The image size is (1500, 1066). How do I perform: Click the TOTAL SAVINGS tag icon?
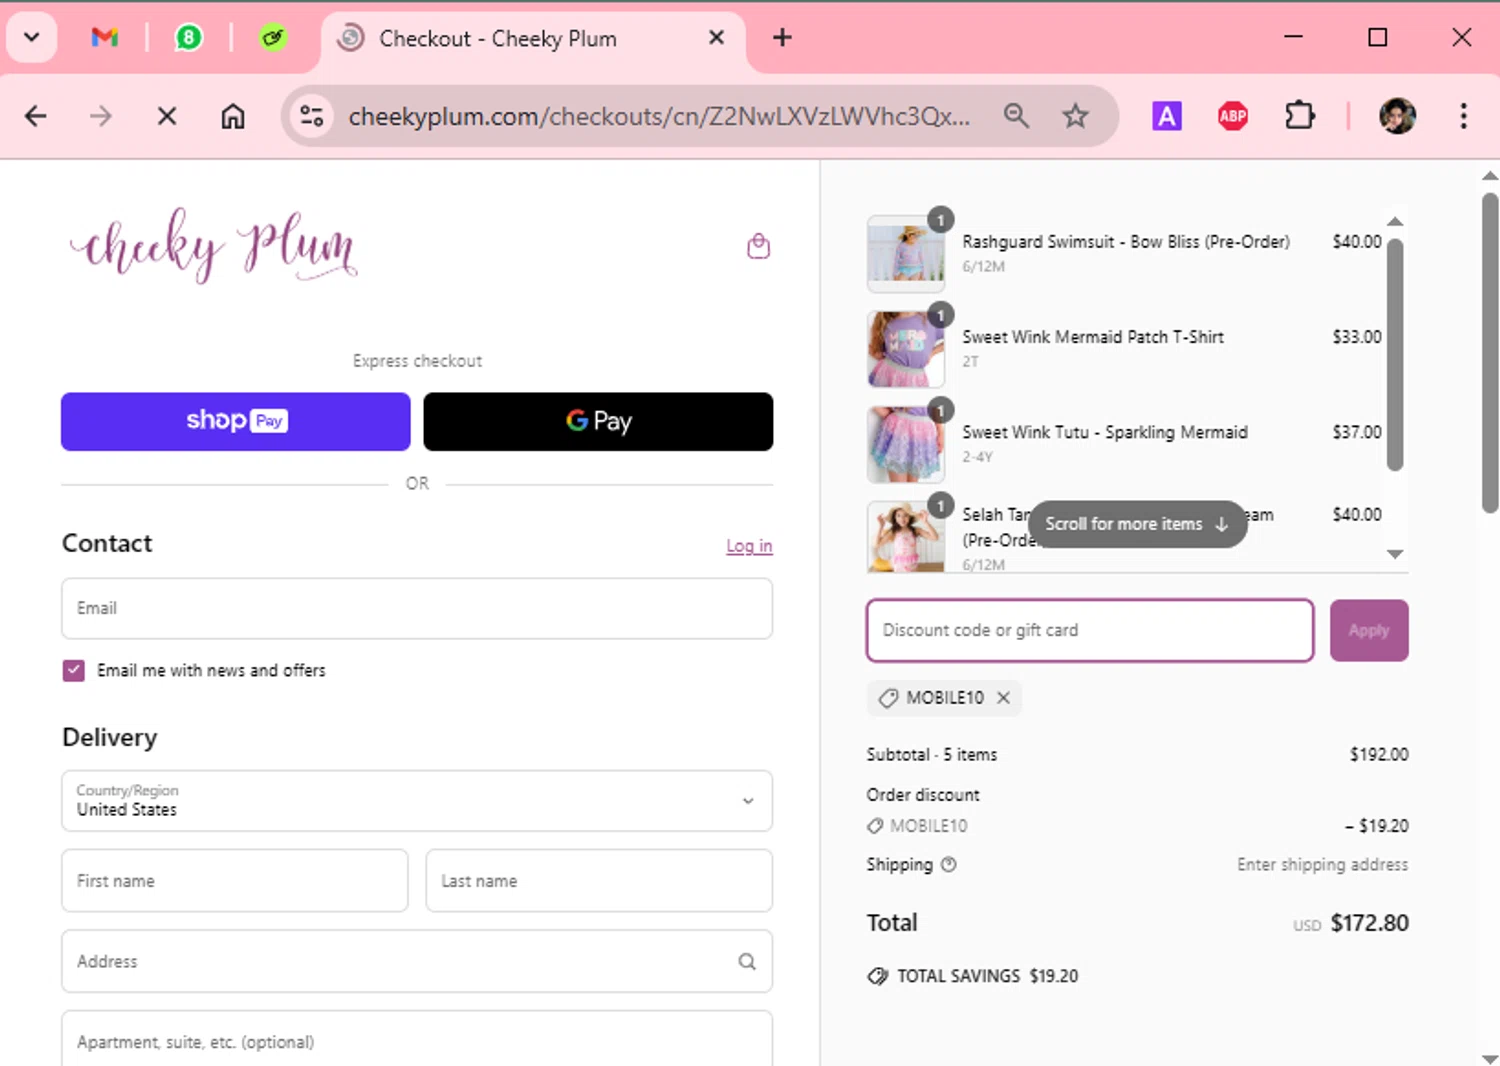click(877, 976)
